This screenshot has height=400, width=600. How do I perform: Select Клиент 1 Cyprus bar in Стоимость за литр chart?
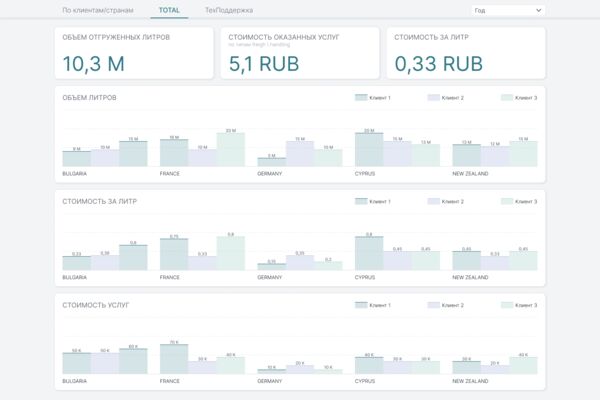pos(369,253)
